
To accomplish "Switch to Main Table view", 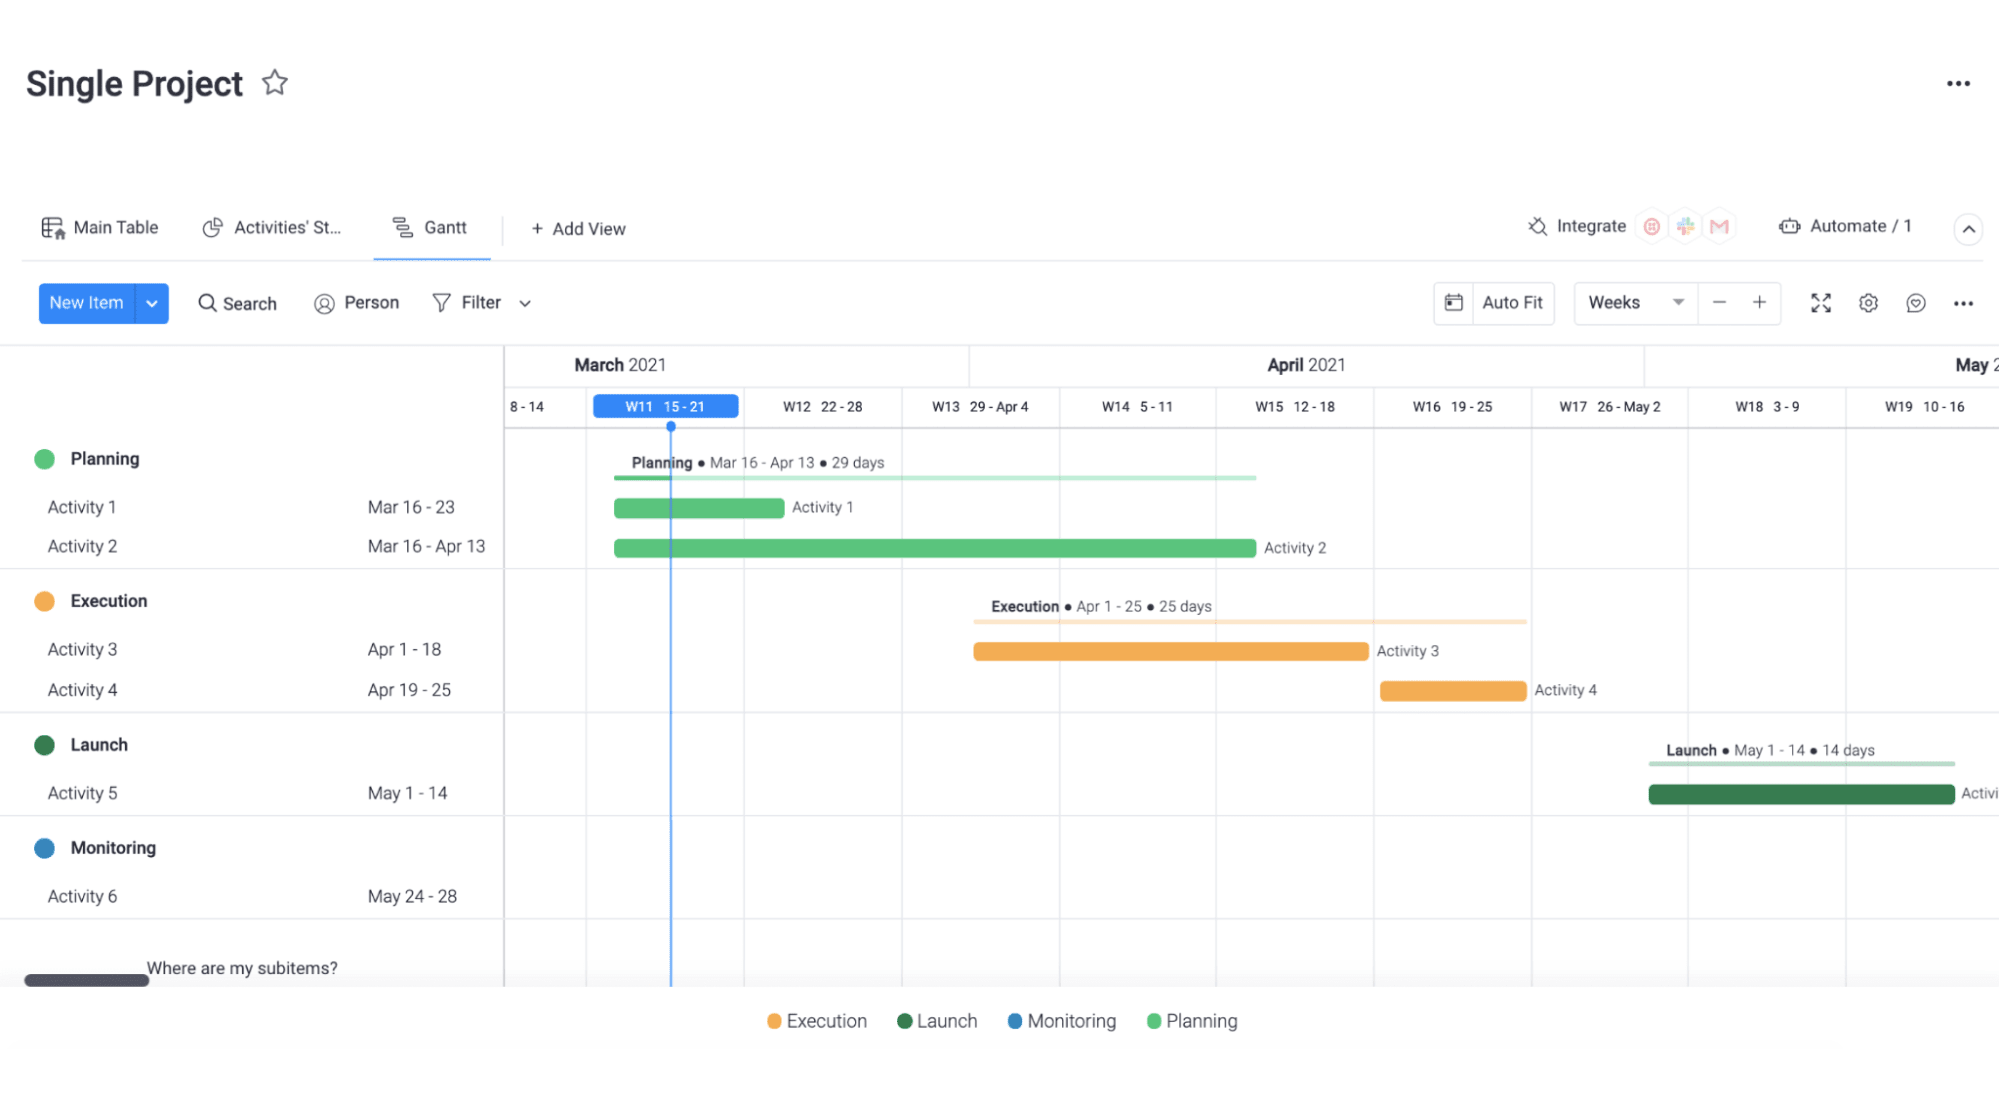I will [116, 225].
